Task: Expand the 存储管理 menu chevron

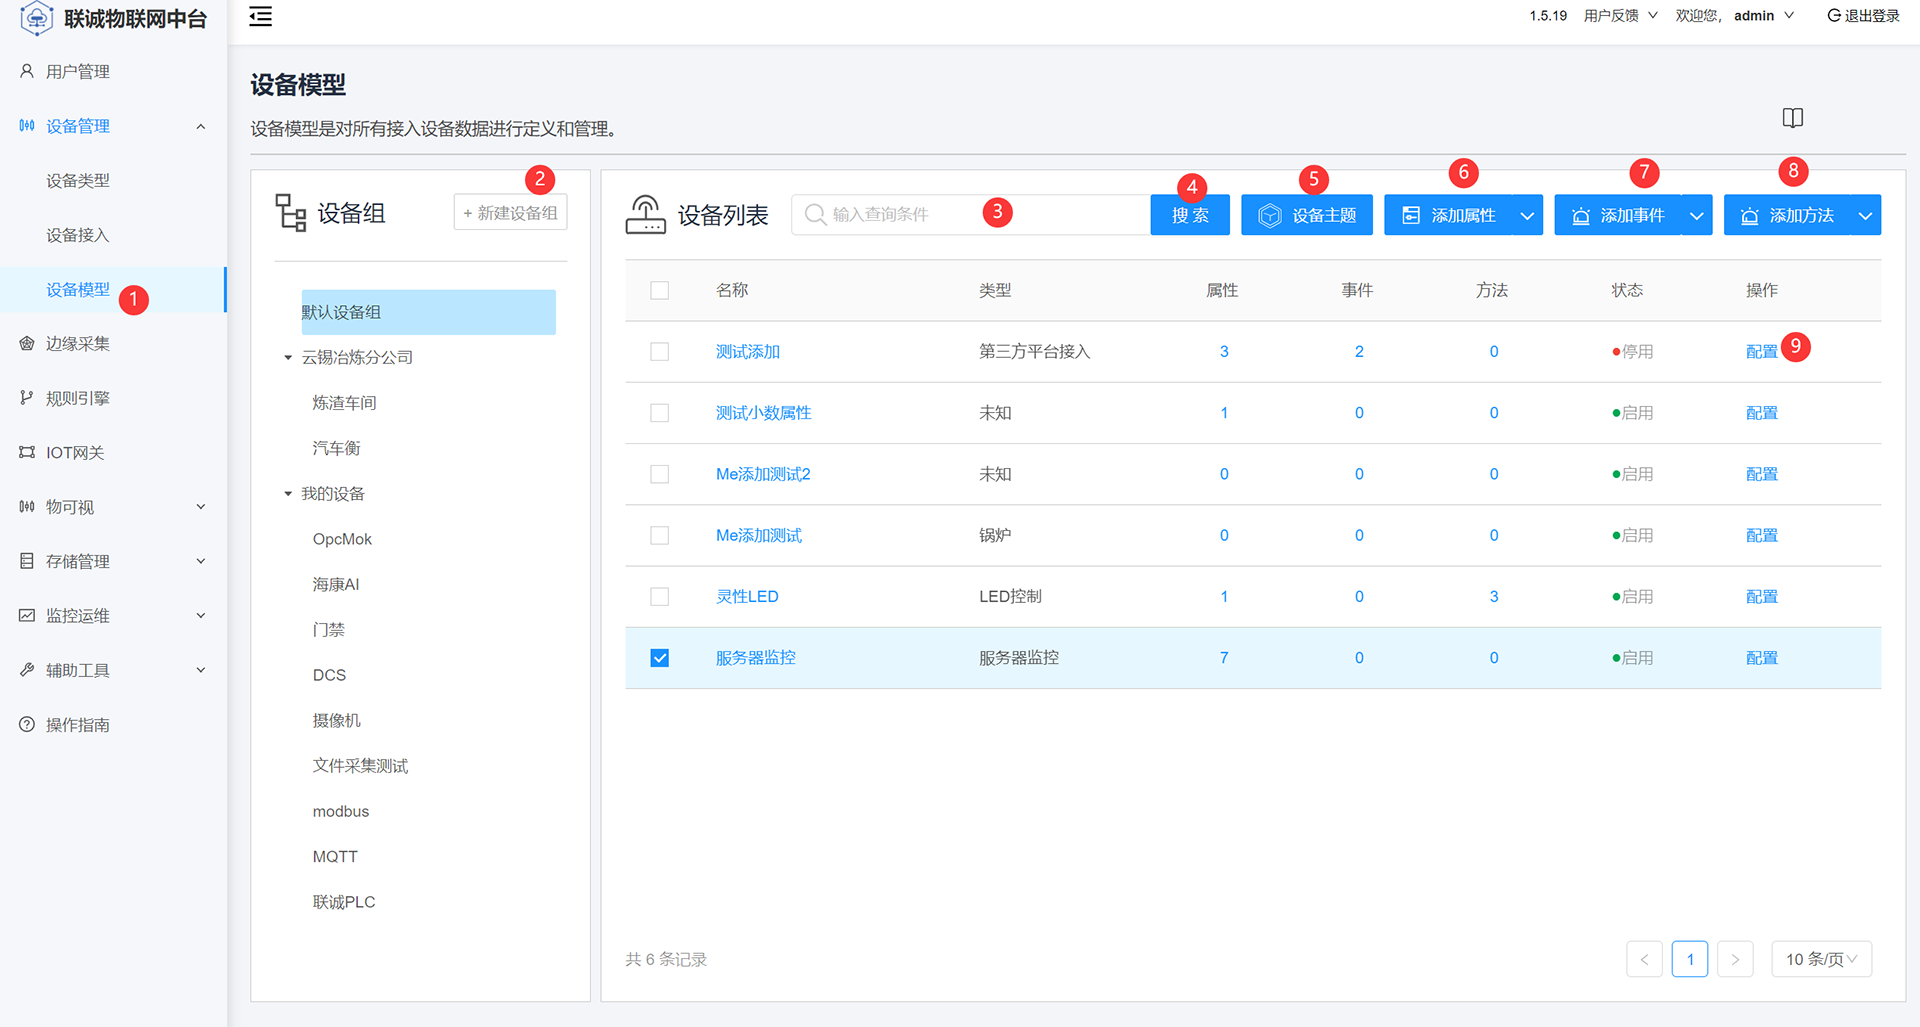Action: (x=201, y=561)
